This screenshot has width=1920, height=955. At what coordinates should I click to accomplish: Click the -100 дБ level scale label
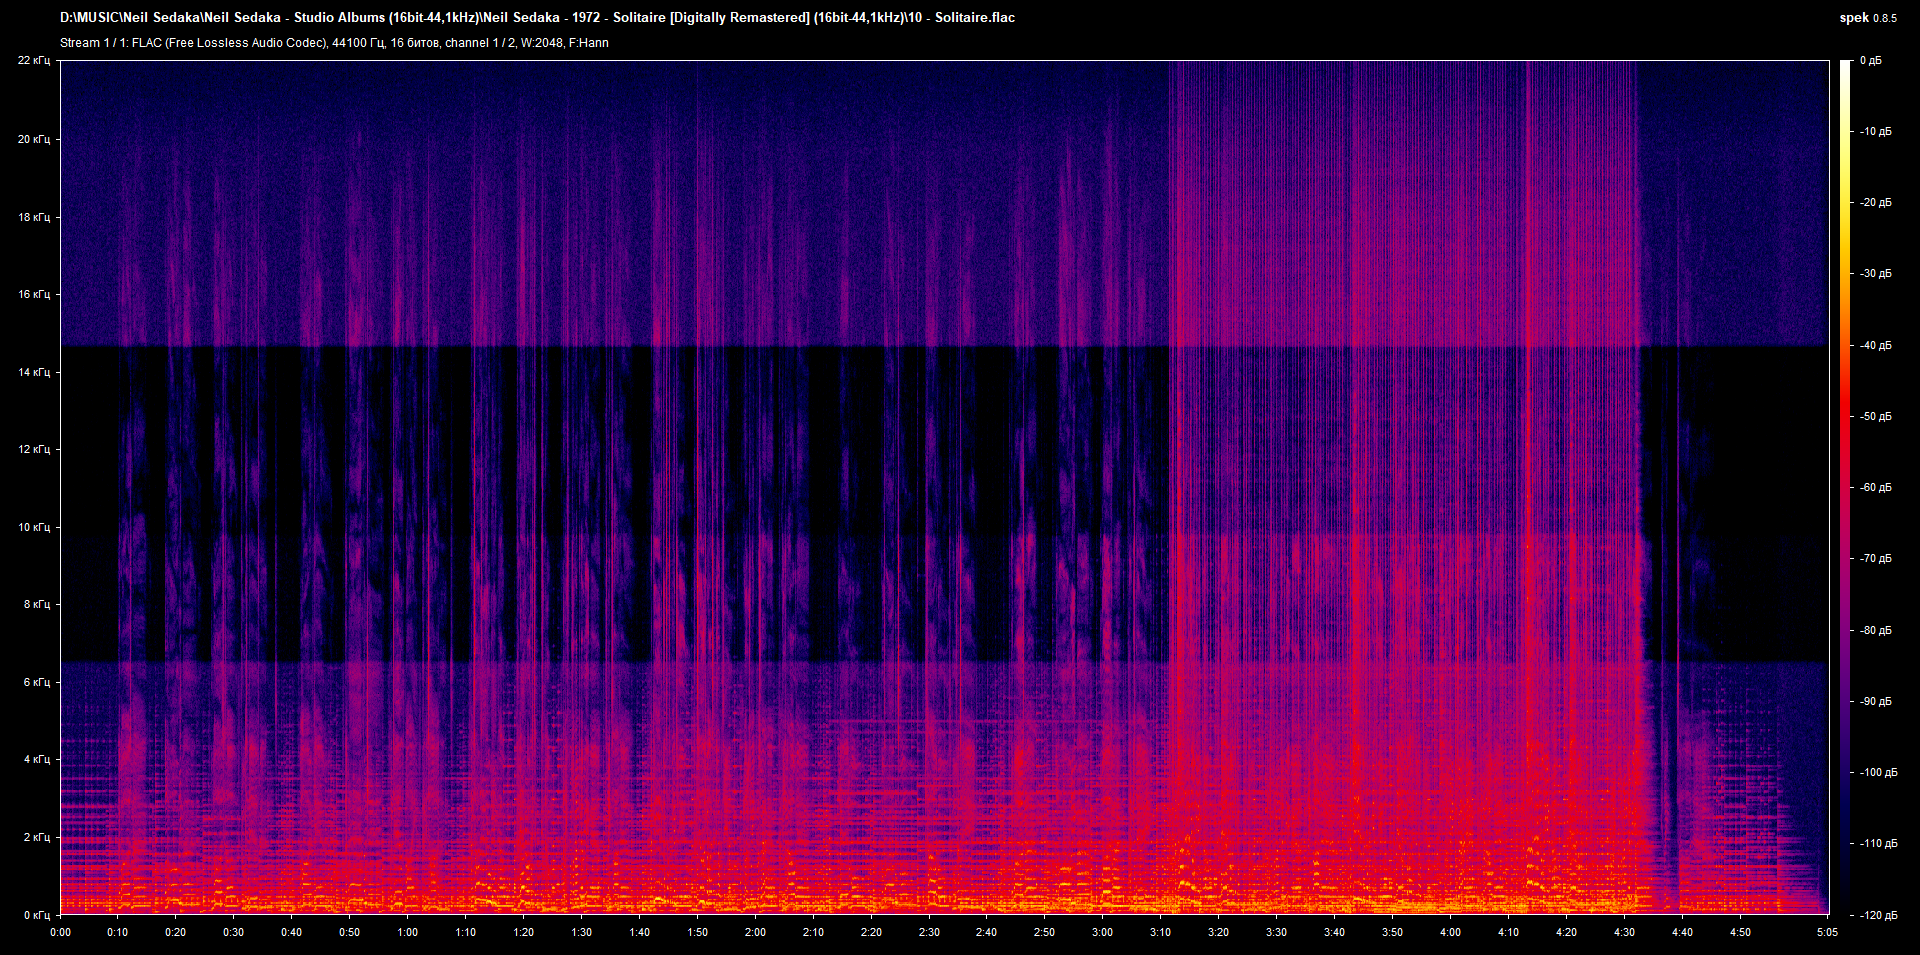1878,772
